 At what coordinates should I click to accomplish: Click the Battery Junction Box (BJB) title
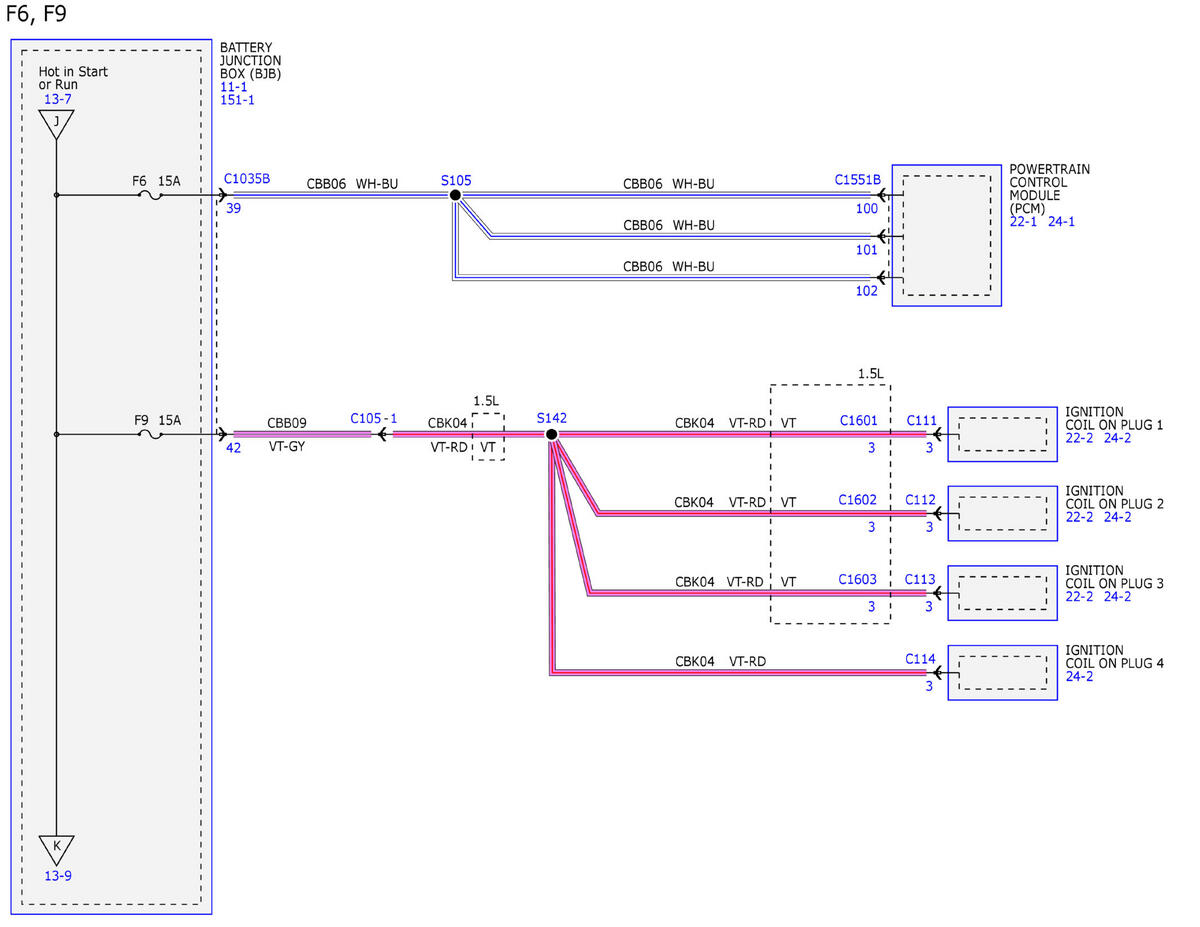251,61
